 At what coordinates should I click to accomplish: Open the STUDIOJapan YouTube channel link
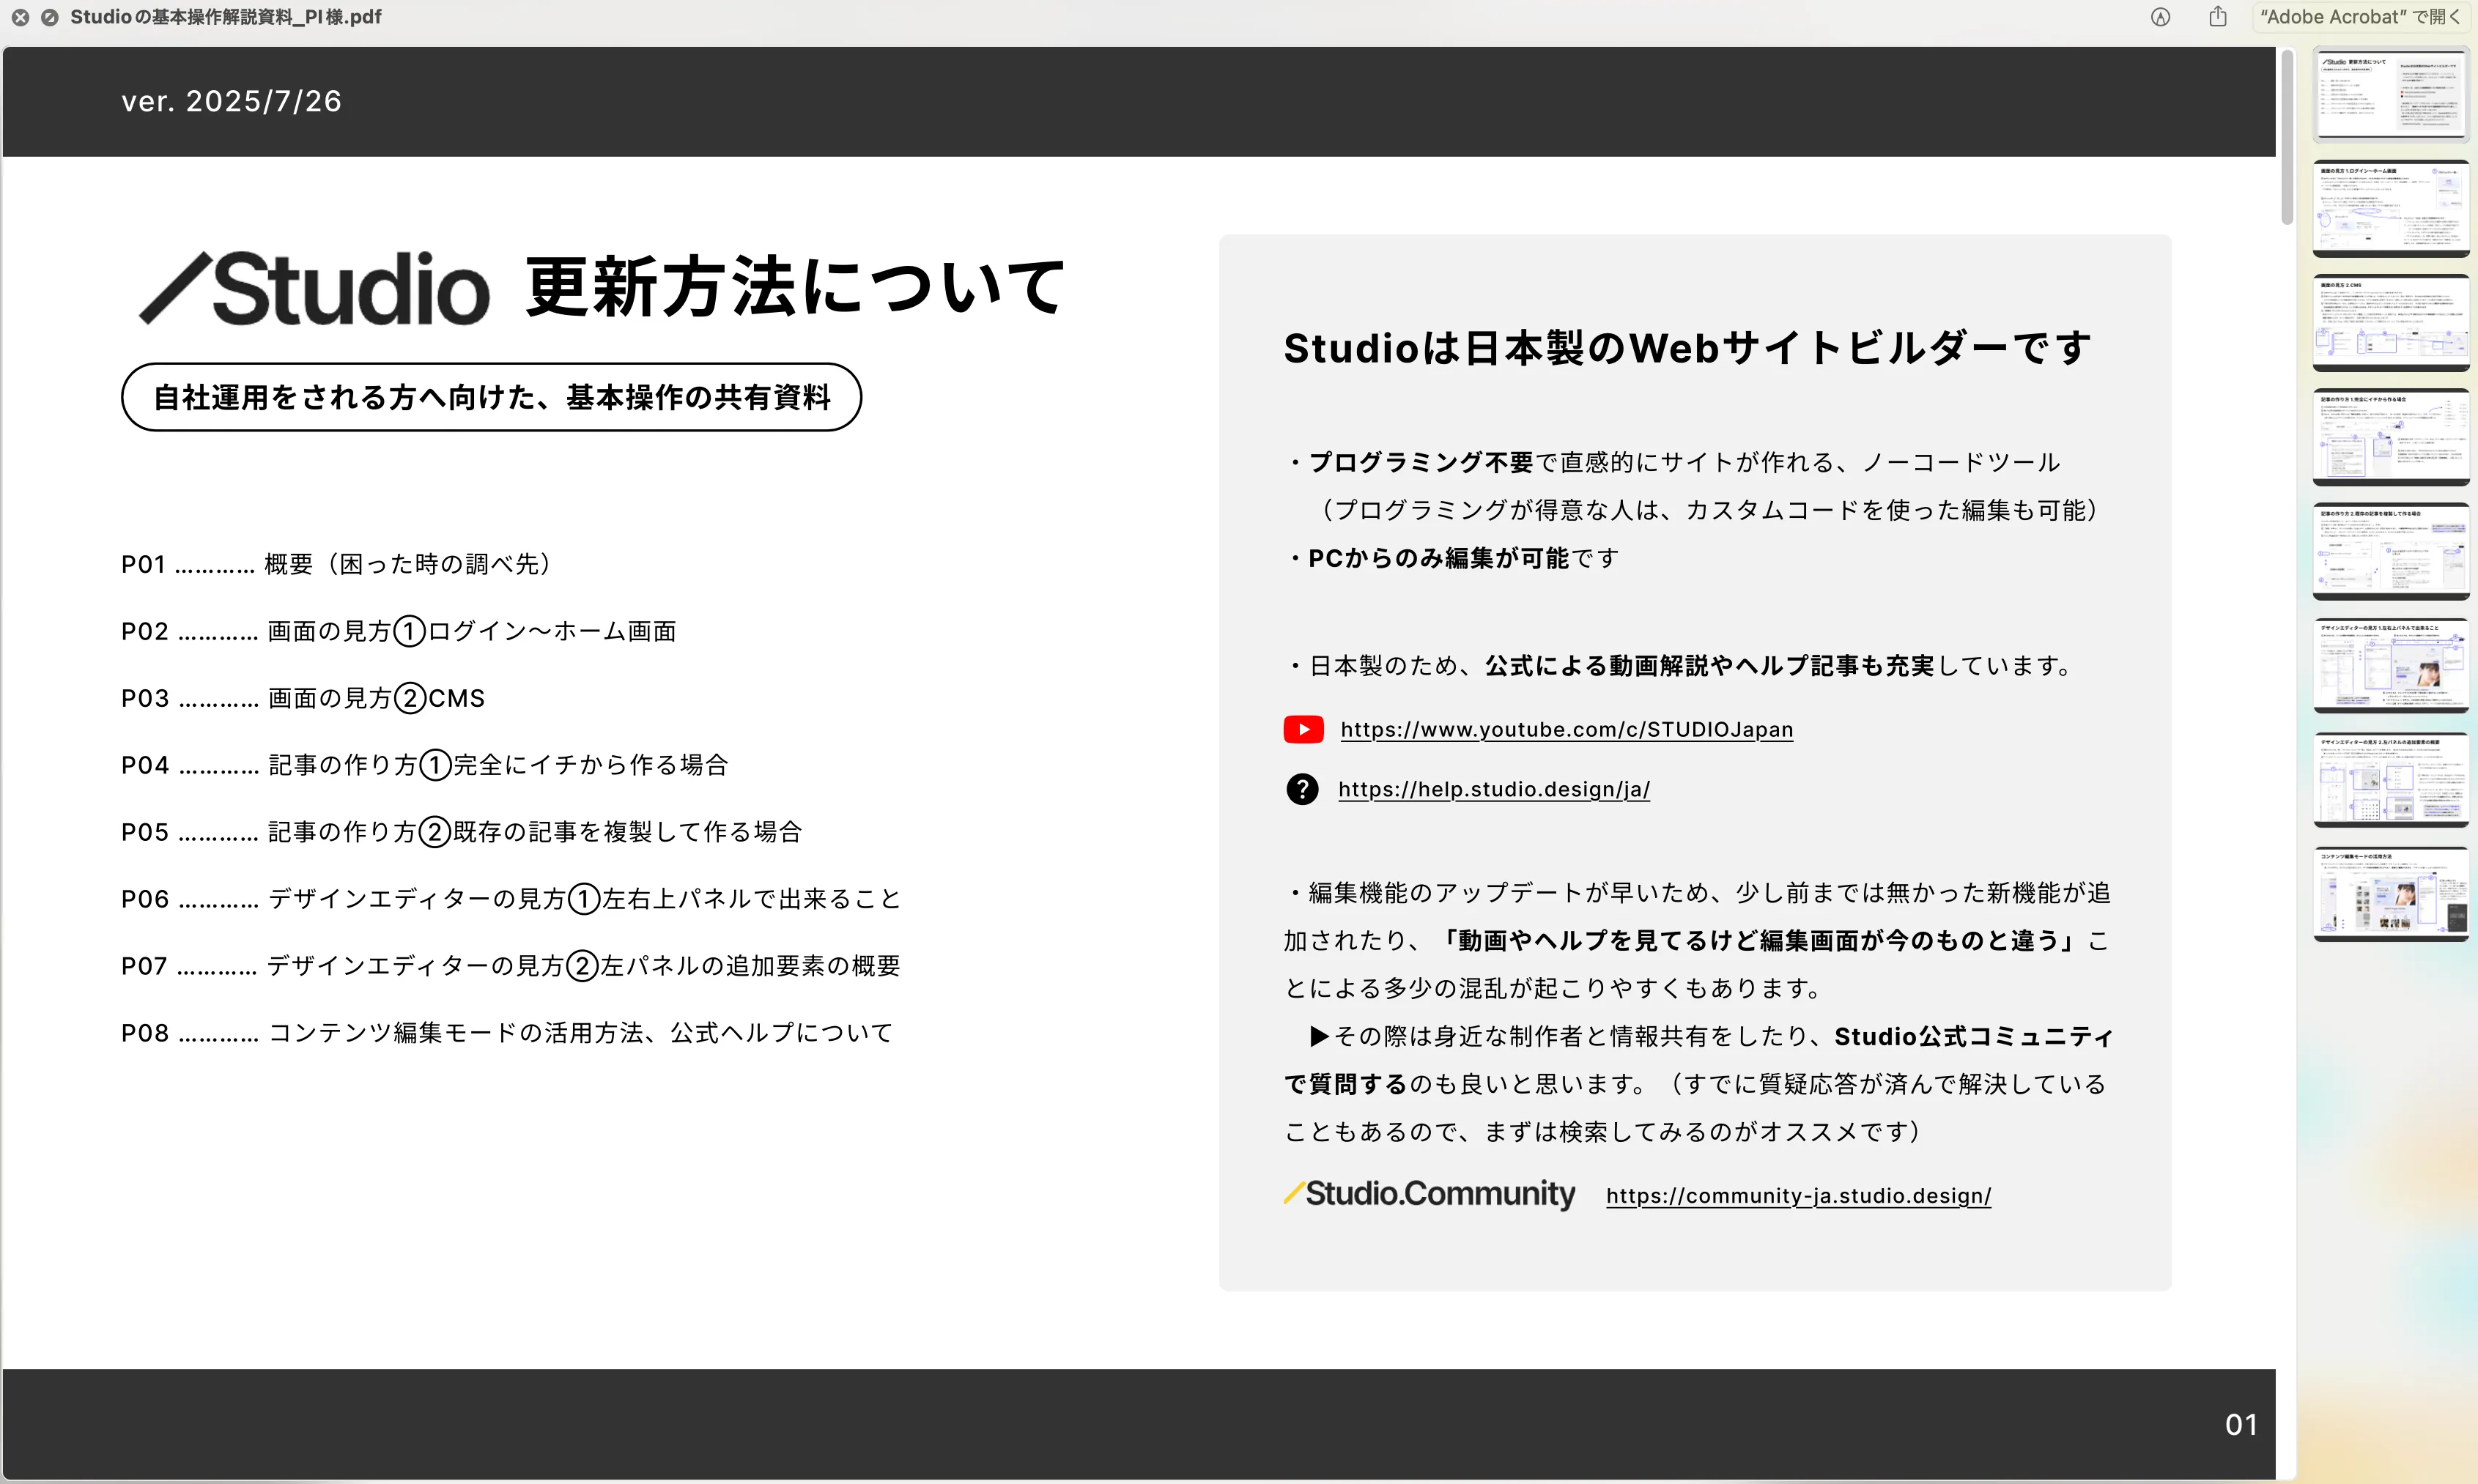(1566, 730)
